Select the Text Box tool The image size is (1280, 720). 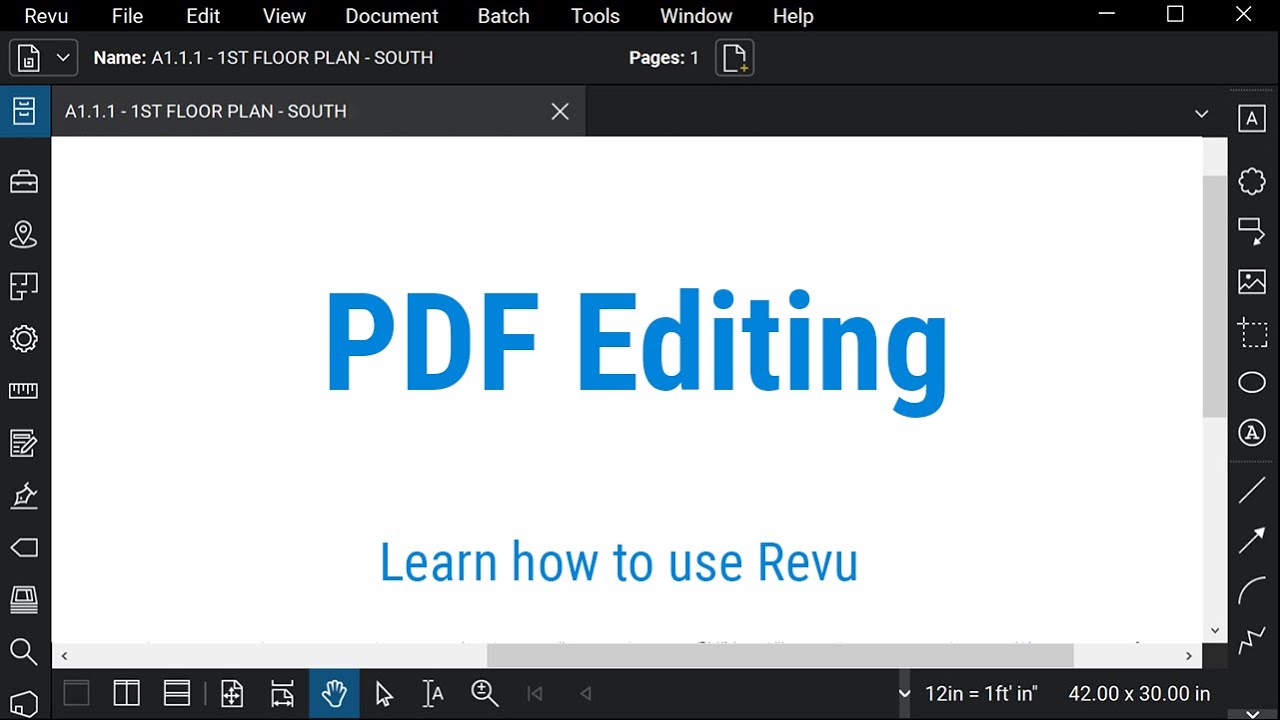point(1252,119)
